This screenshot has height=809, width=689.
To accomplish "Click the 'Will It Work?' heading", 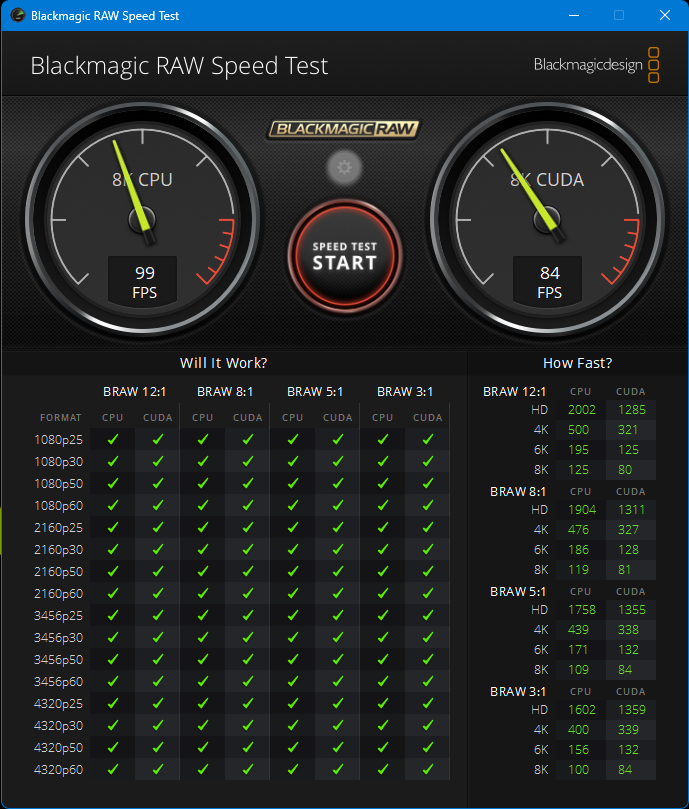I will (223, 363).
